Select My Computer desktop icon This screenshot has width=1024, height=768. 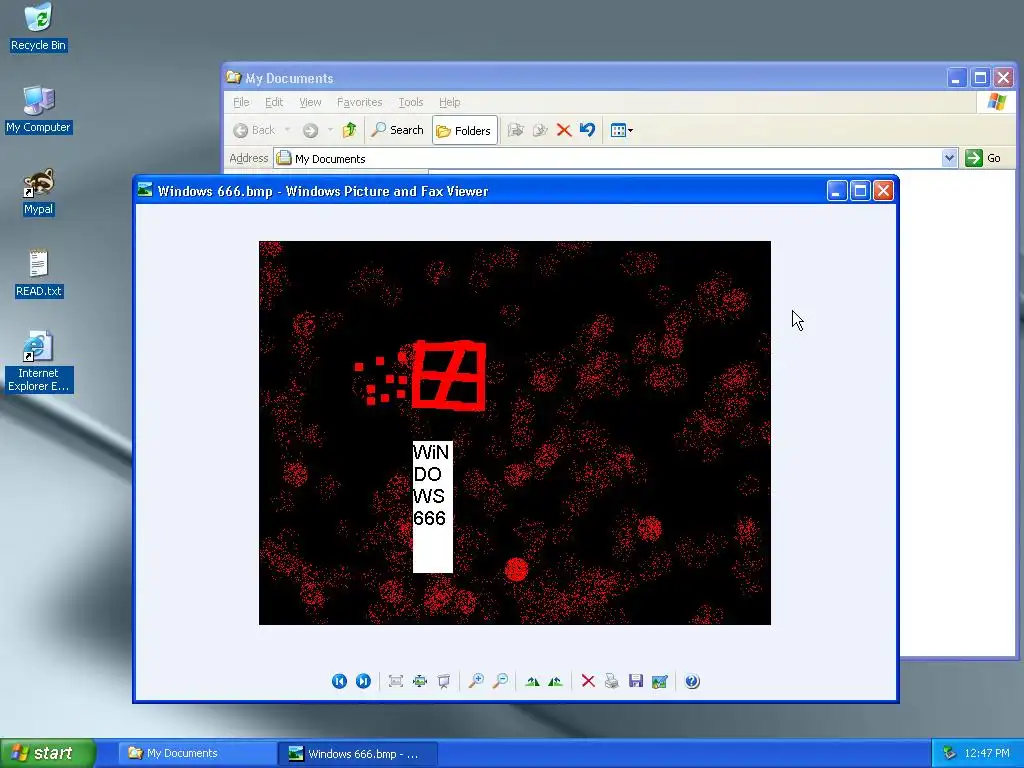(38, 109)
